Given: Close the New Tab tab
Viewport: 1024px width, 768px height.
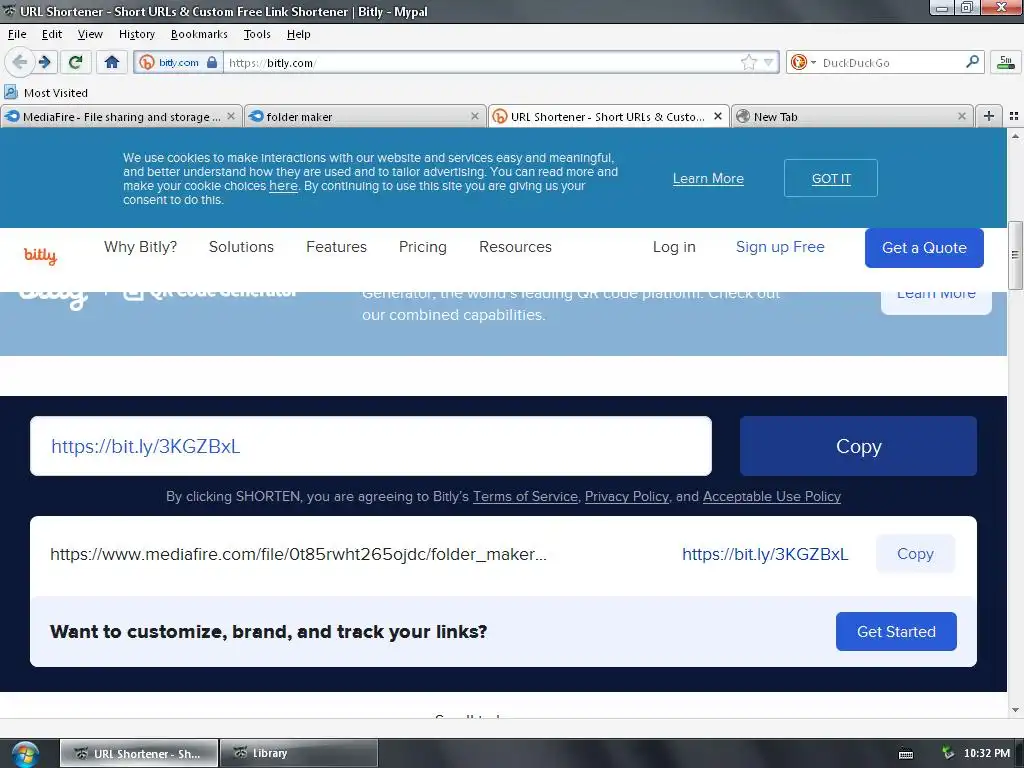Looking at the screenshot, I should (961, 116).
